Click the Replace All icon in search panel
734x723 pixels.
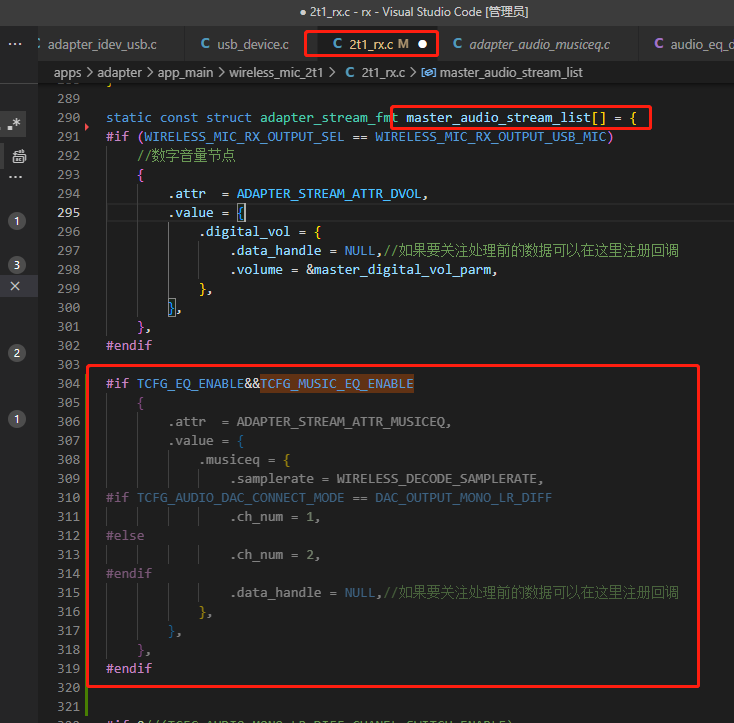[19, 156]
